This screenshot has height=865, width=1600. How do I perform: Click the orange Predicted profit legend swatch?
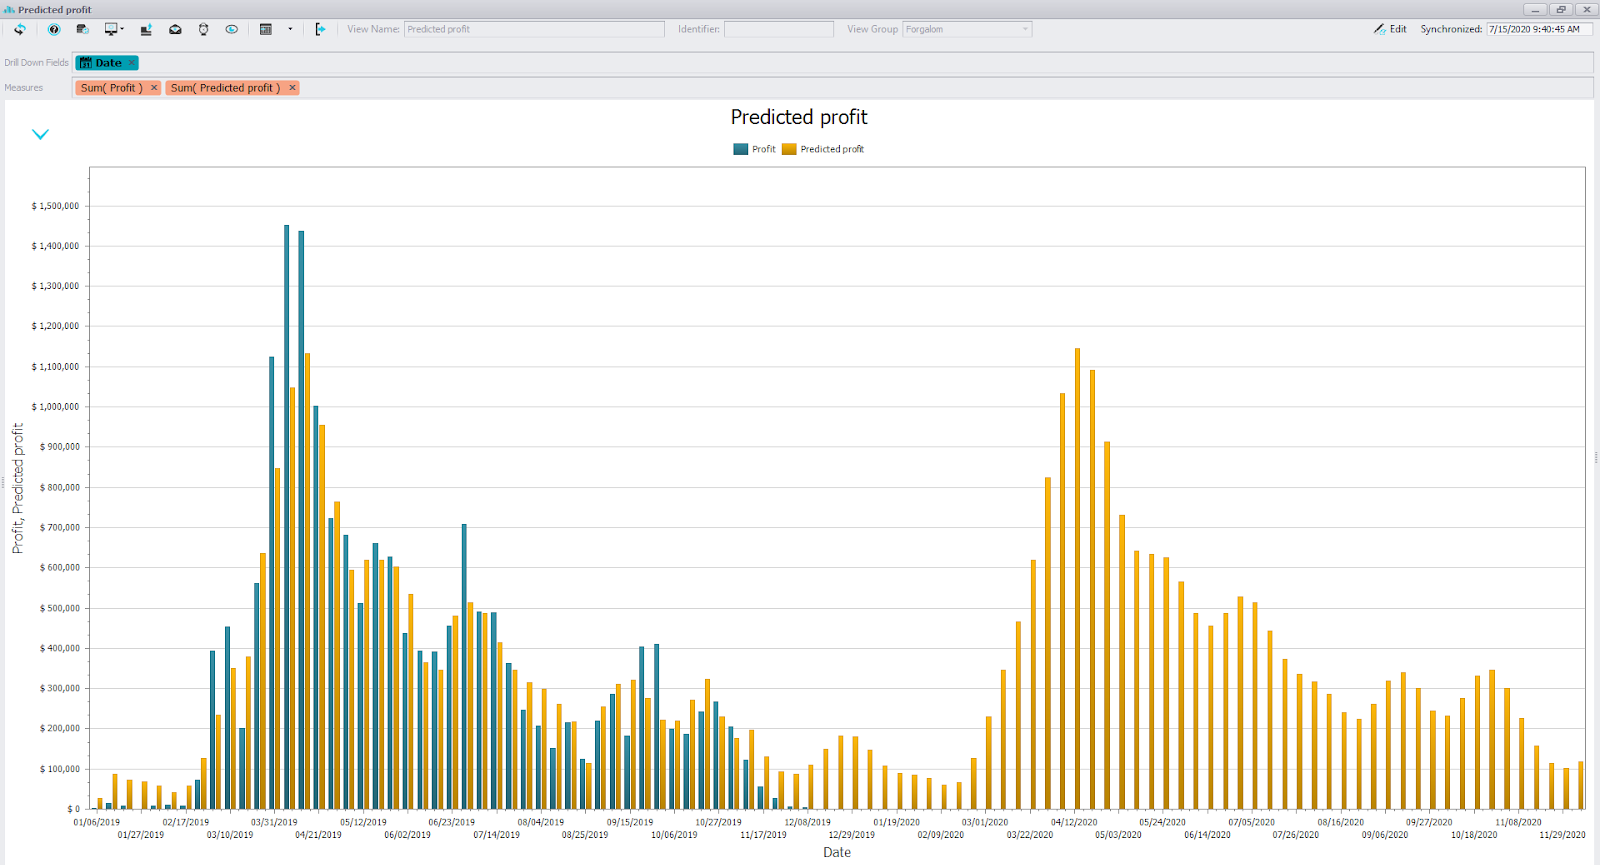[x=789, y=149]
